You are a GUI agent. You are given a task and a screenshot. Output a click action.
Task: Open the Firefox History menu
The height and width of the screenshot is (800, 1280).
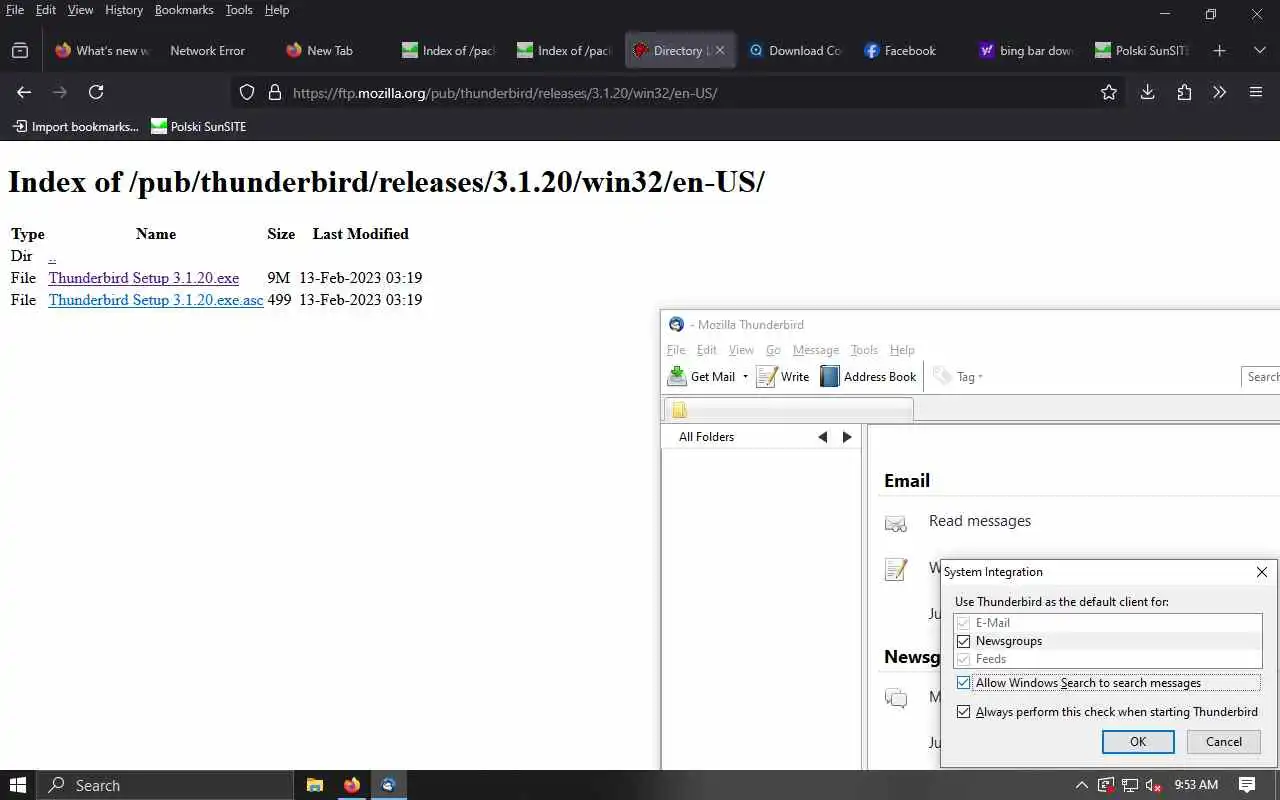click(x=124, y=10)
